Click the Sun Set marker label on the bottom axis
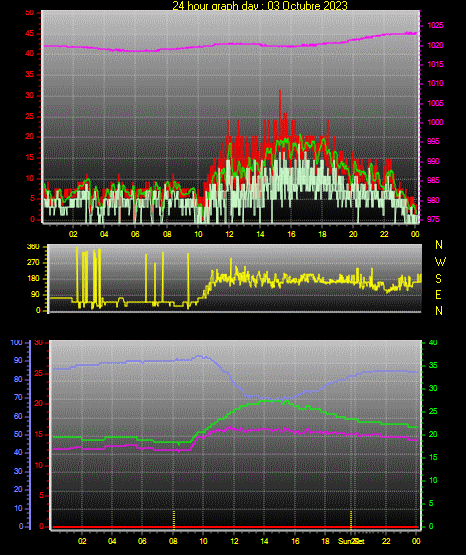 point(351,541)
